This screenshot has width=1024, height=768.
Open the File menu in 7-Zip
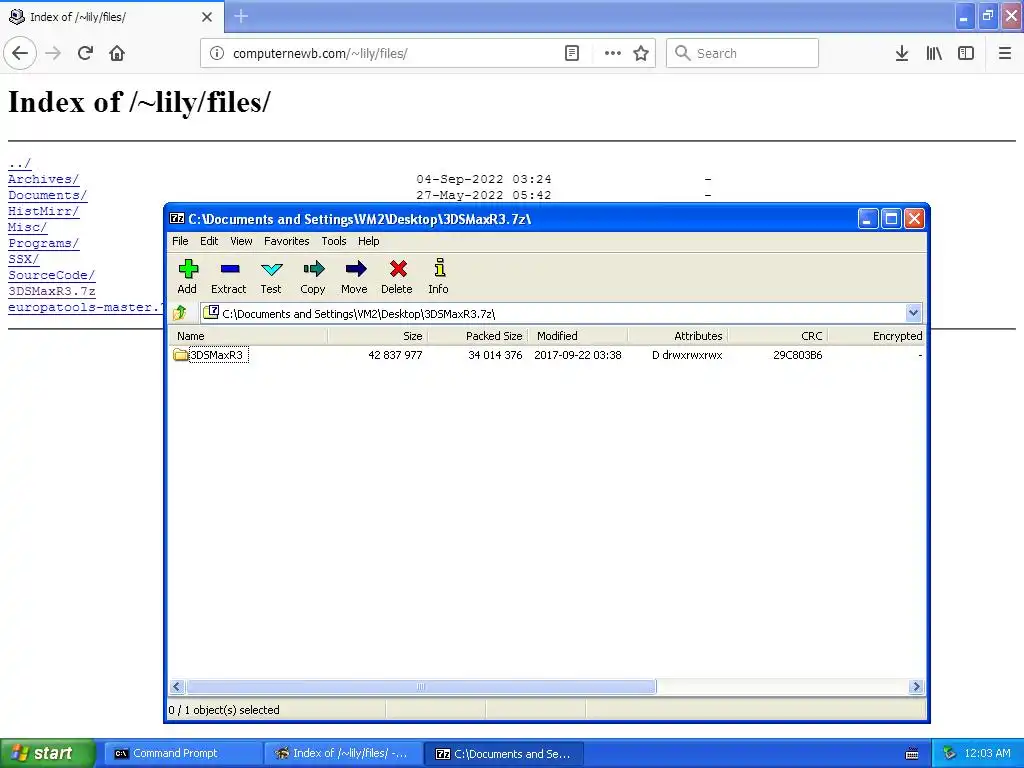(x=180, y=241)
